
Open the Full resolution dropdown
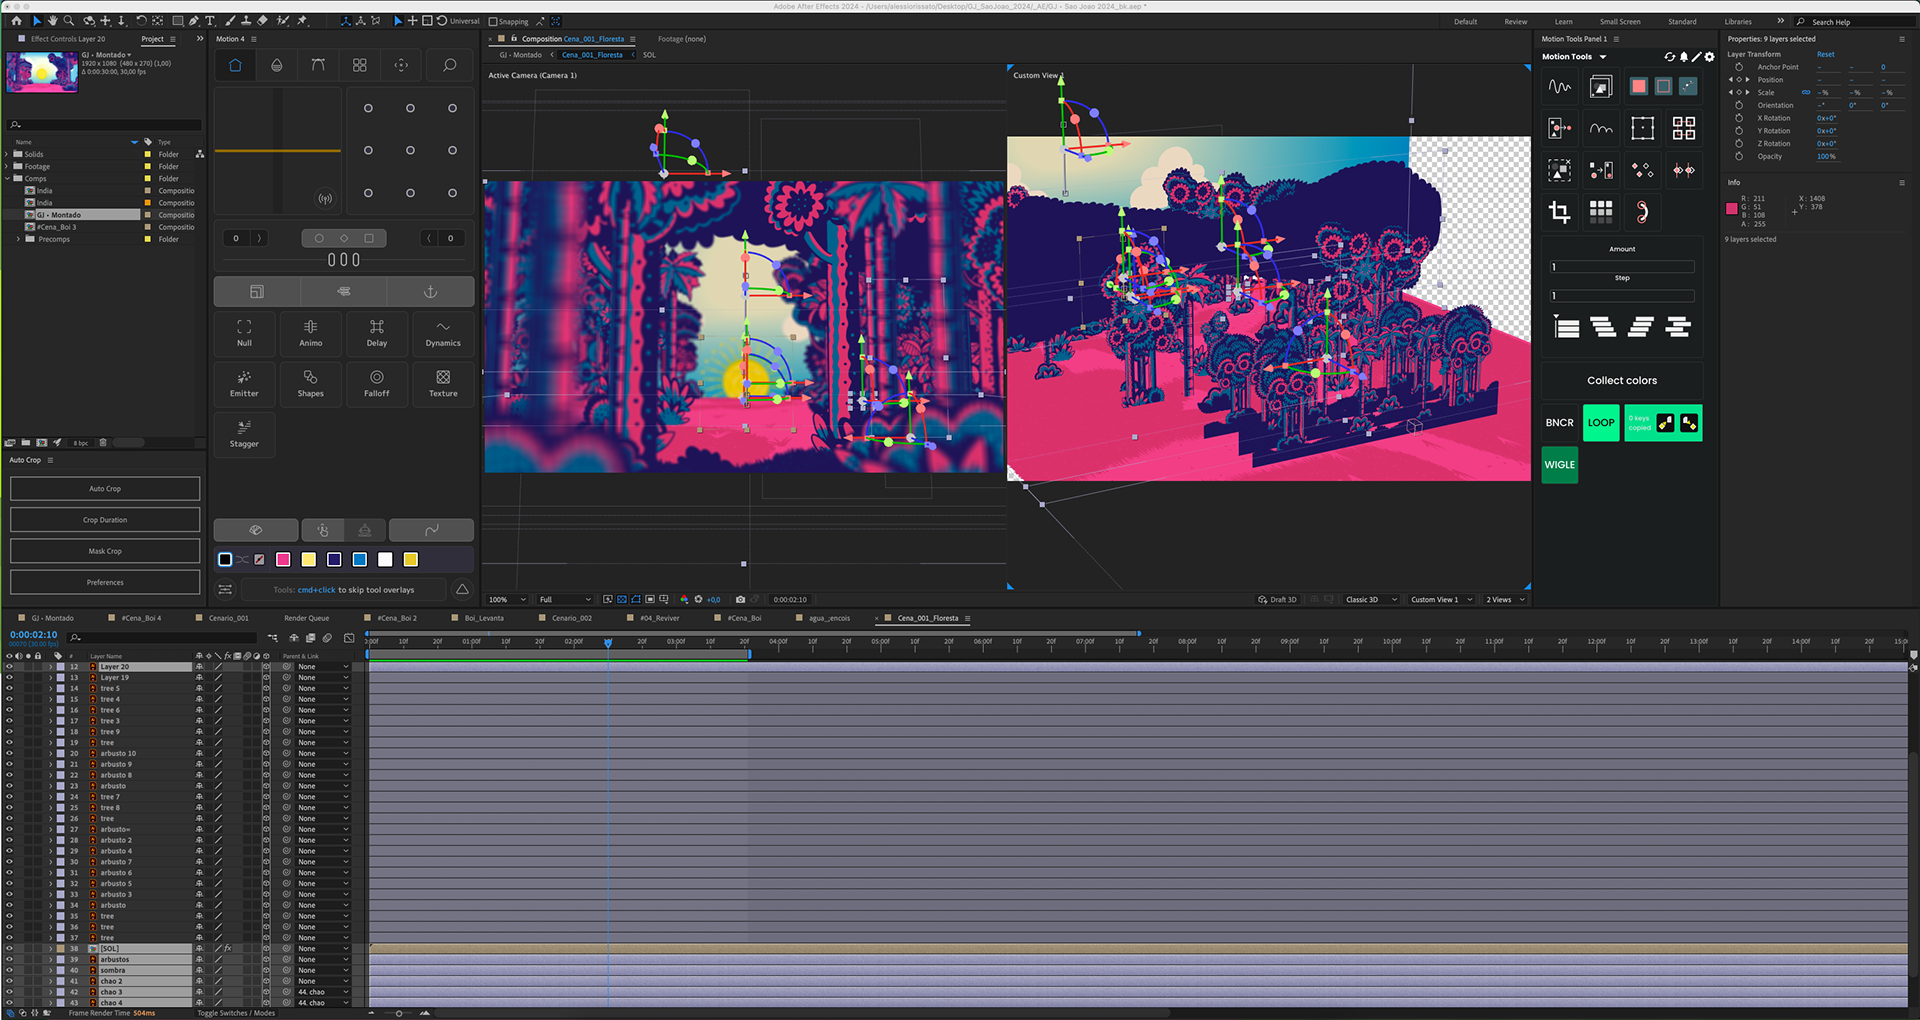pyautogui.click(x=565, y=600)
